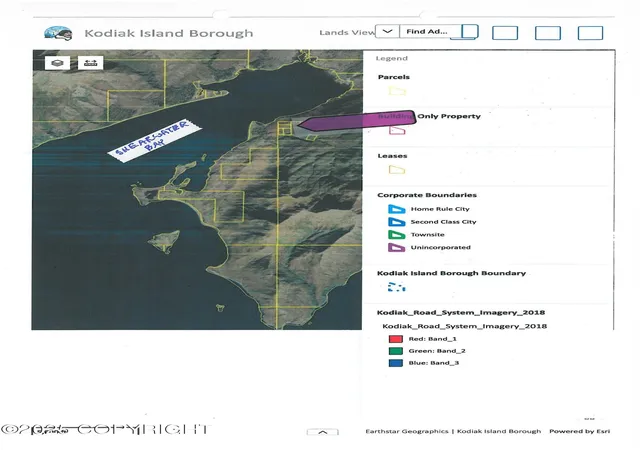Click the Shearwater Bay label on map
Screen dimensions: 640x450
point(154,140)
